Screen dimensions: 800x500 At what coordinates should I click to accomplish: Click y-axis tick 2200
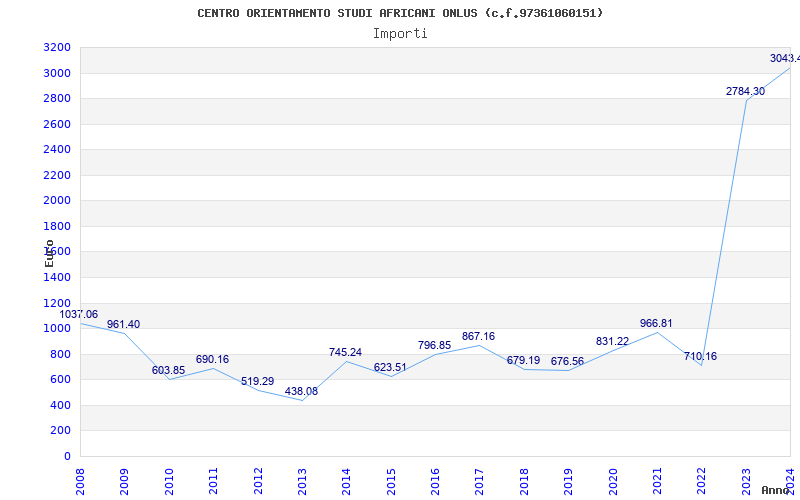coord(57,176)
